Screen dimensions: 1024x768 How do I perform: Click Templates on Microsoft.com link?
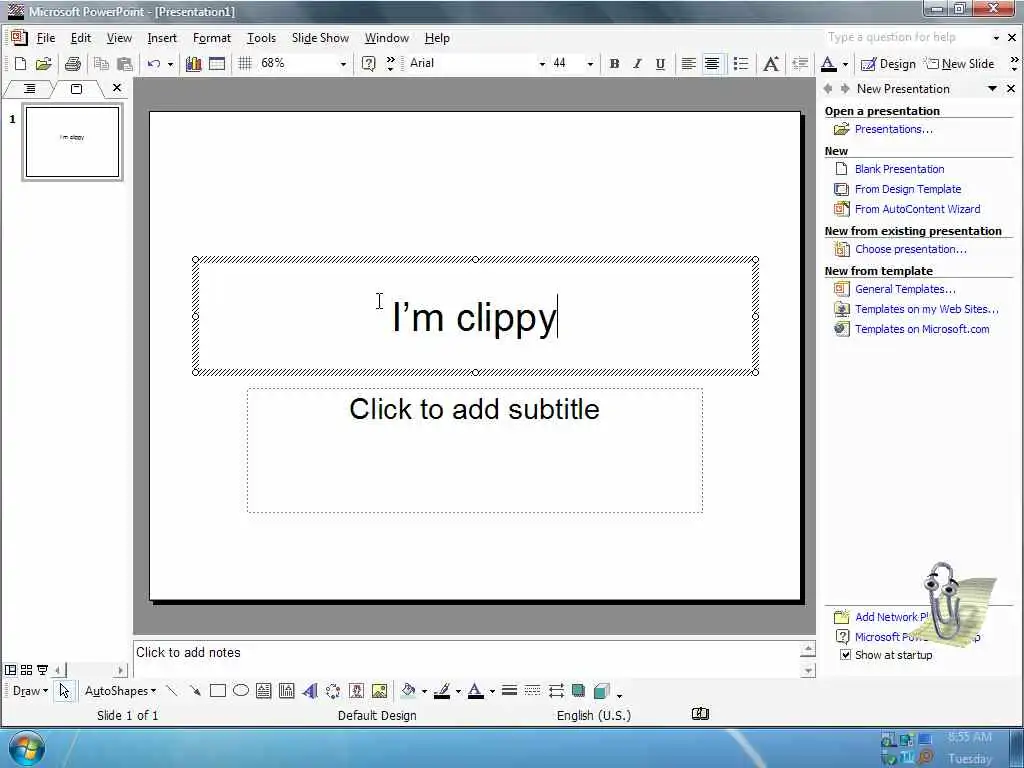click(x=922, y=329)
